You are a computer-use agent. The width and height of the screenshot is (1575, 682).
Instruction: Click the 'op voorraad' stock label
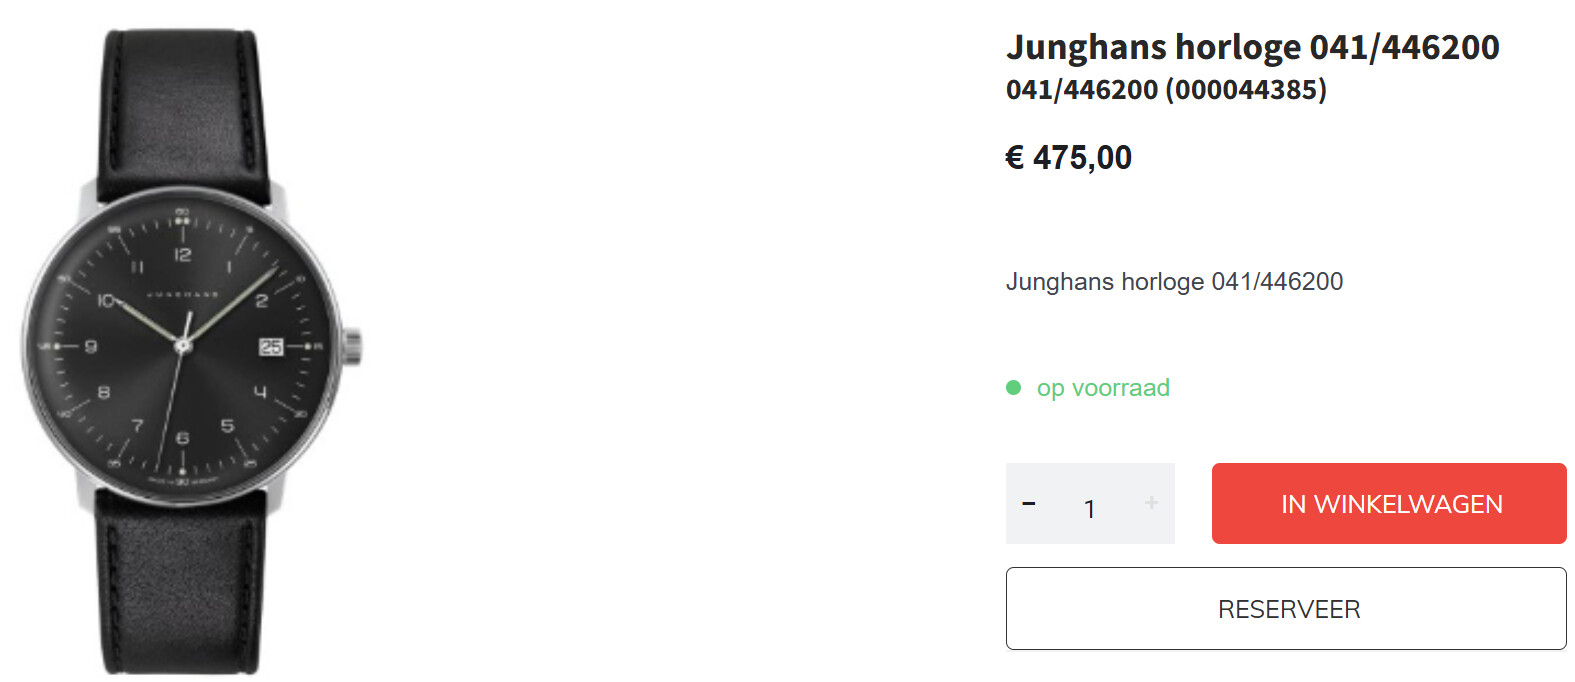tap(1103, 388)
